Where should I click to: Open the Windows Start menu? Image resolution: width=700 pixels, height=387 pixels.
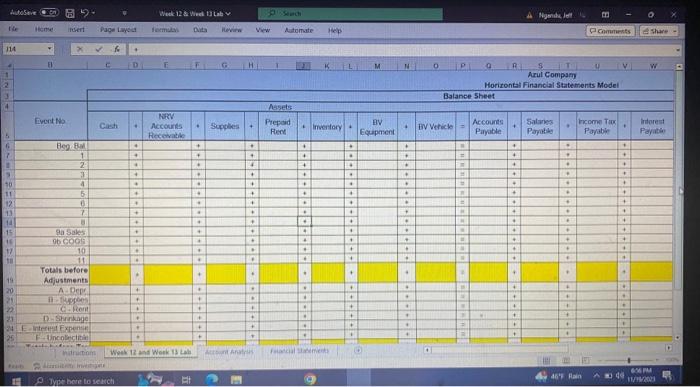coord(17,382)
